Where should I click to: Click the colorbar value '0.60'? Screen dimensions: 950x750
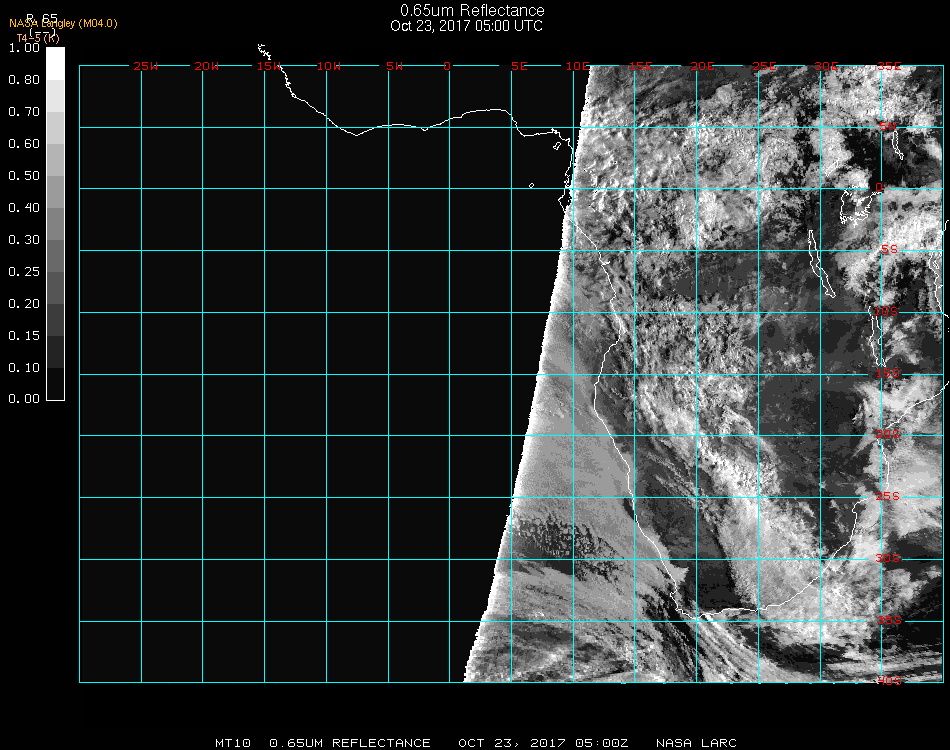tap(24, 144)
